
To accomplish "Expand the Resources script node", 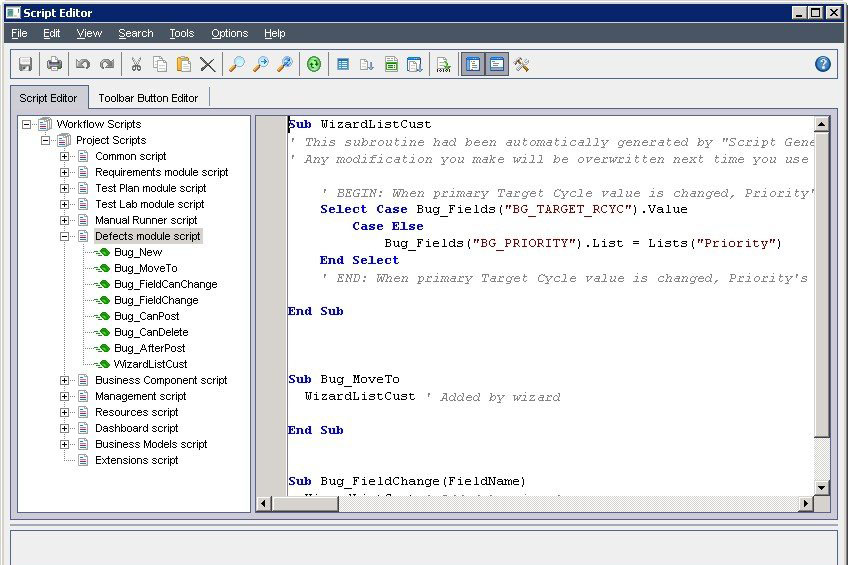I will point(64,413).
